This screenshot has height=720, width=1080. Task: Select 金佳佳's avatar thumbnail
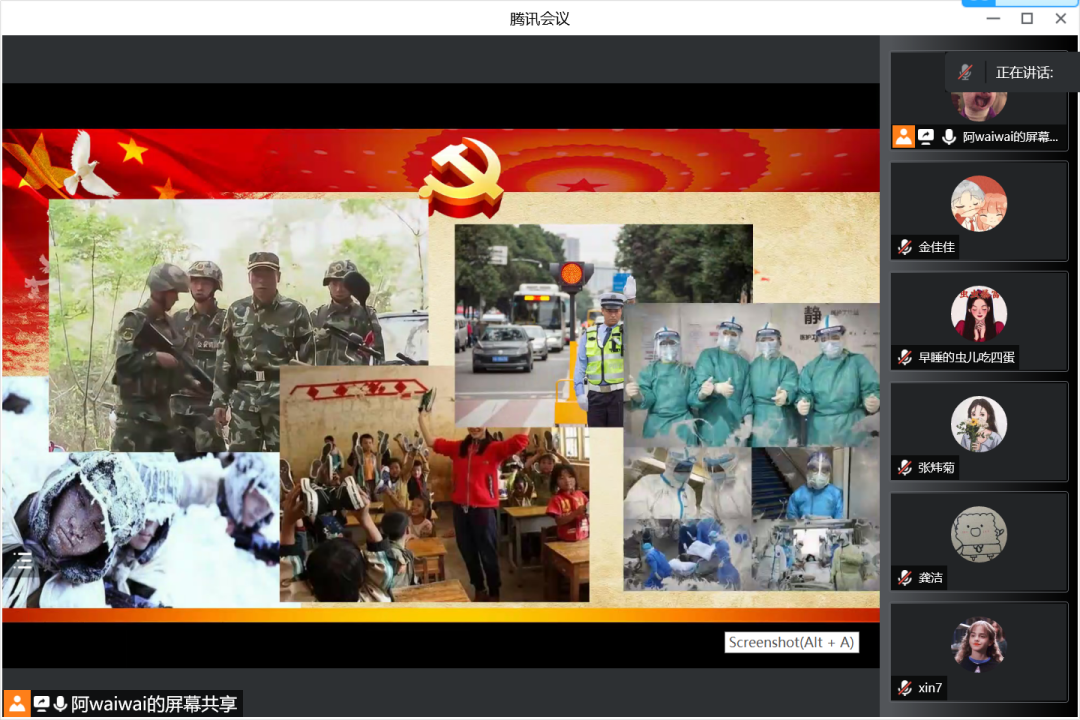coord(978,204)
